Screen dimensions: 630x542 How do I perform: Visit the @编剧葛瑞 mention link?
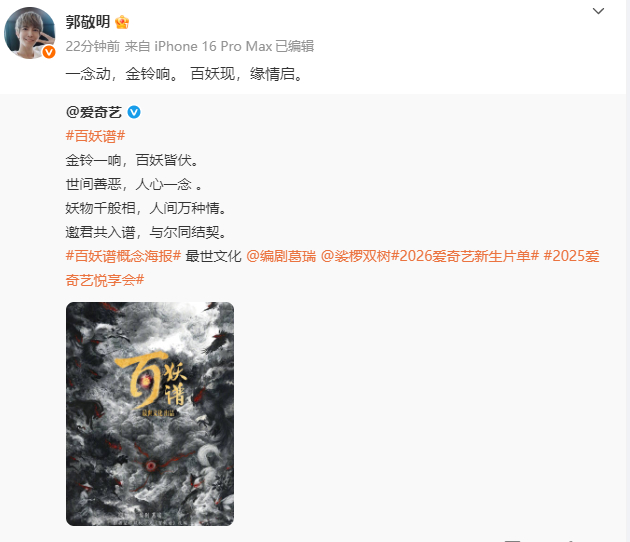[x=281, y=256]
